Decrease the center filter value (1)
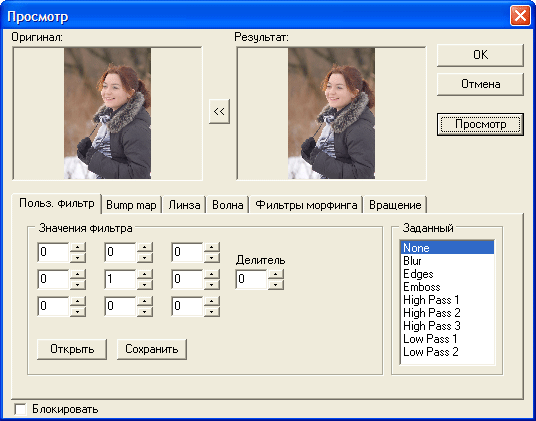Viewport: 536px width, 421px height. [x=145, y=284]
